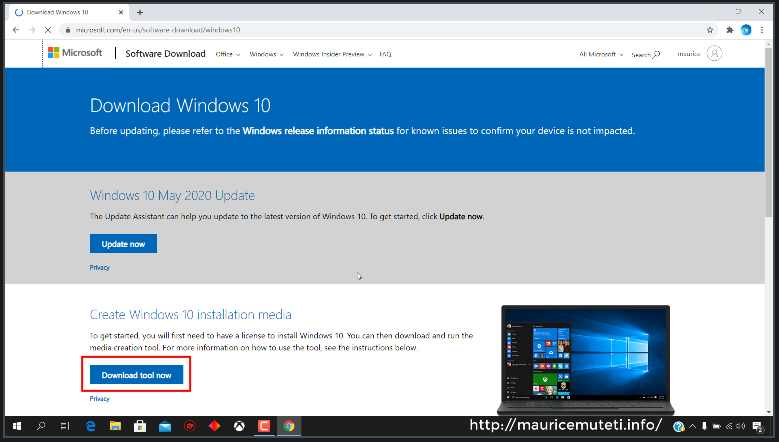The width and height of the screenshot is (779, 442).
Task: Open the Windows Start menu
Action: tap(17, 426)
